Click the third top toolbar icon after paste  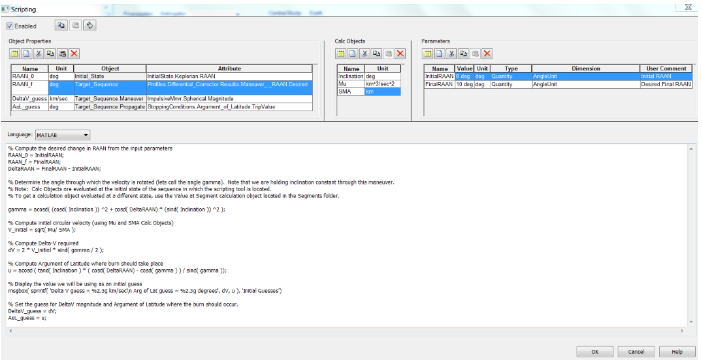pyautogui.click(x=90, y=26)
